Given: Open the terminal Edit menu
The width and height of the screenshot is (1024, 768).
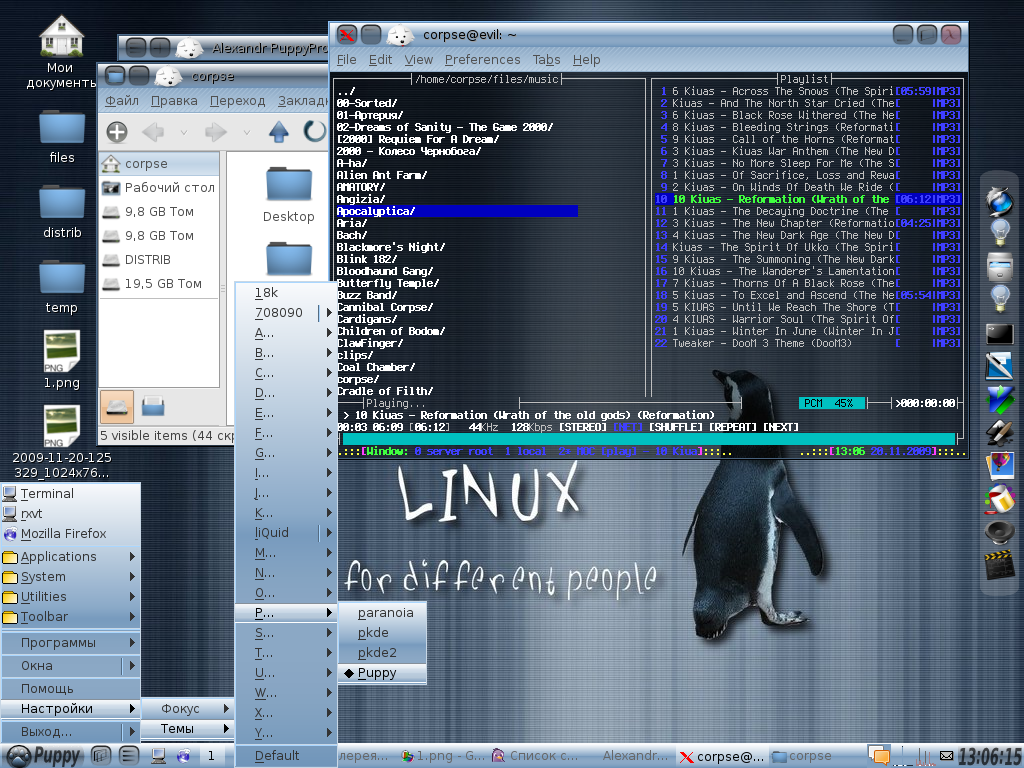Looking at the screenshot, I should click(380, 59).
